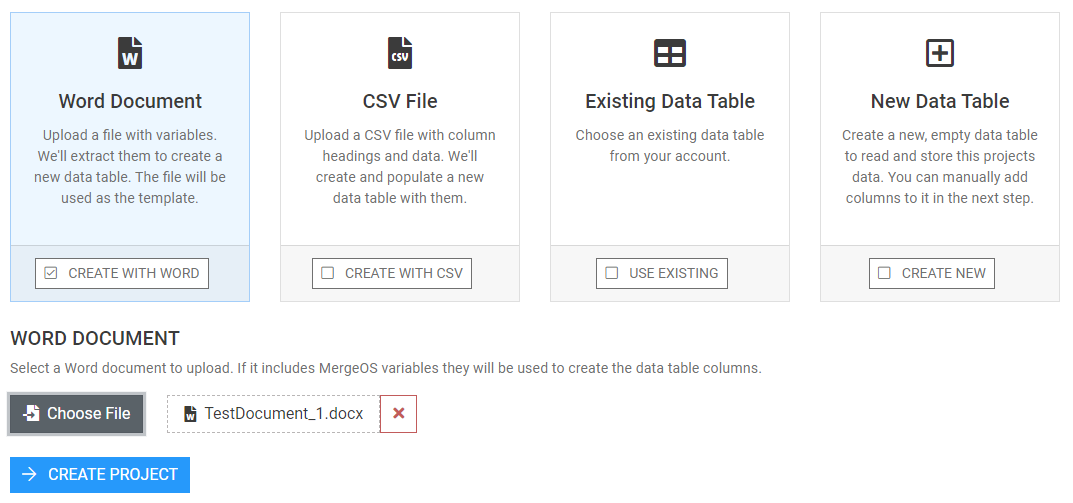This screenshot has width=1073, height=503.
Task: Click the upload icon in Choose File
Action: click(32, 414)
